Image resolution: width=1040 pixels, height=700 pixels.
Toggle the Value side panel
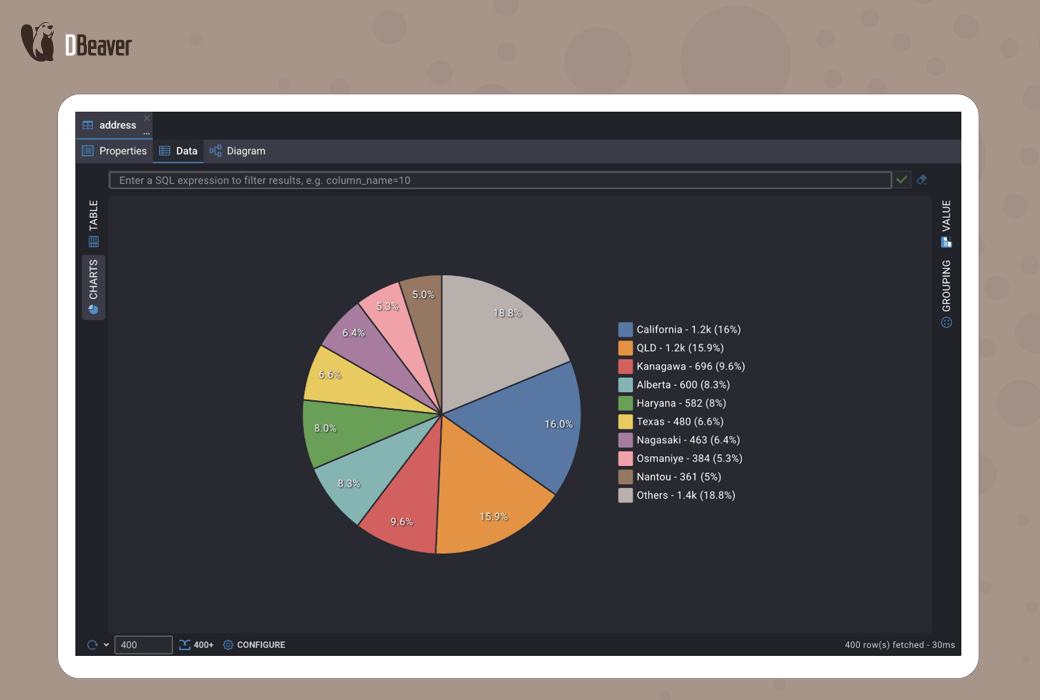click(946, 223)
